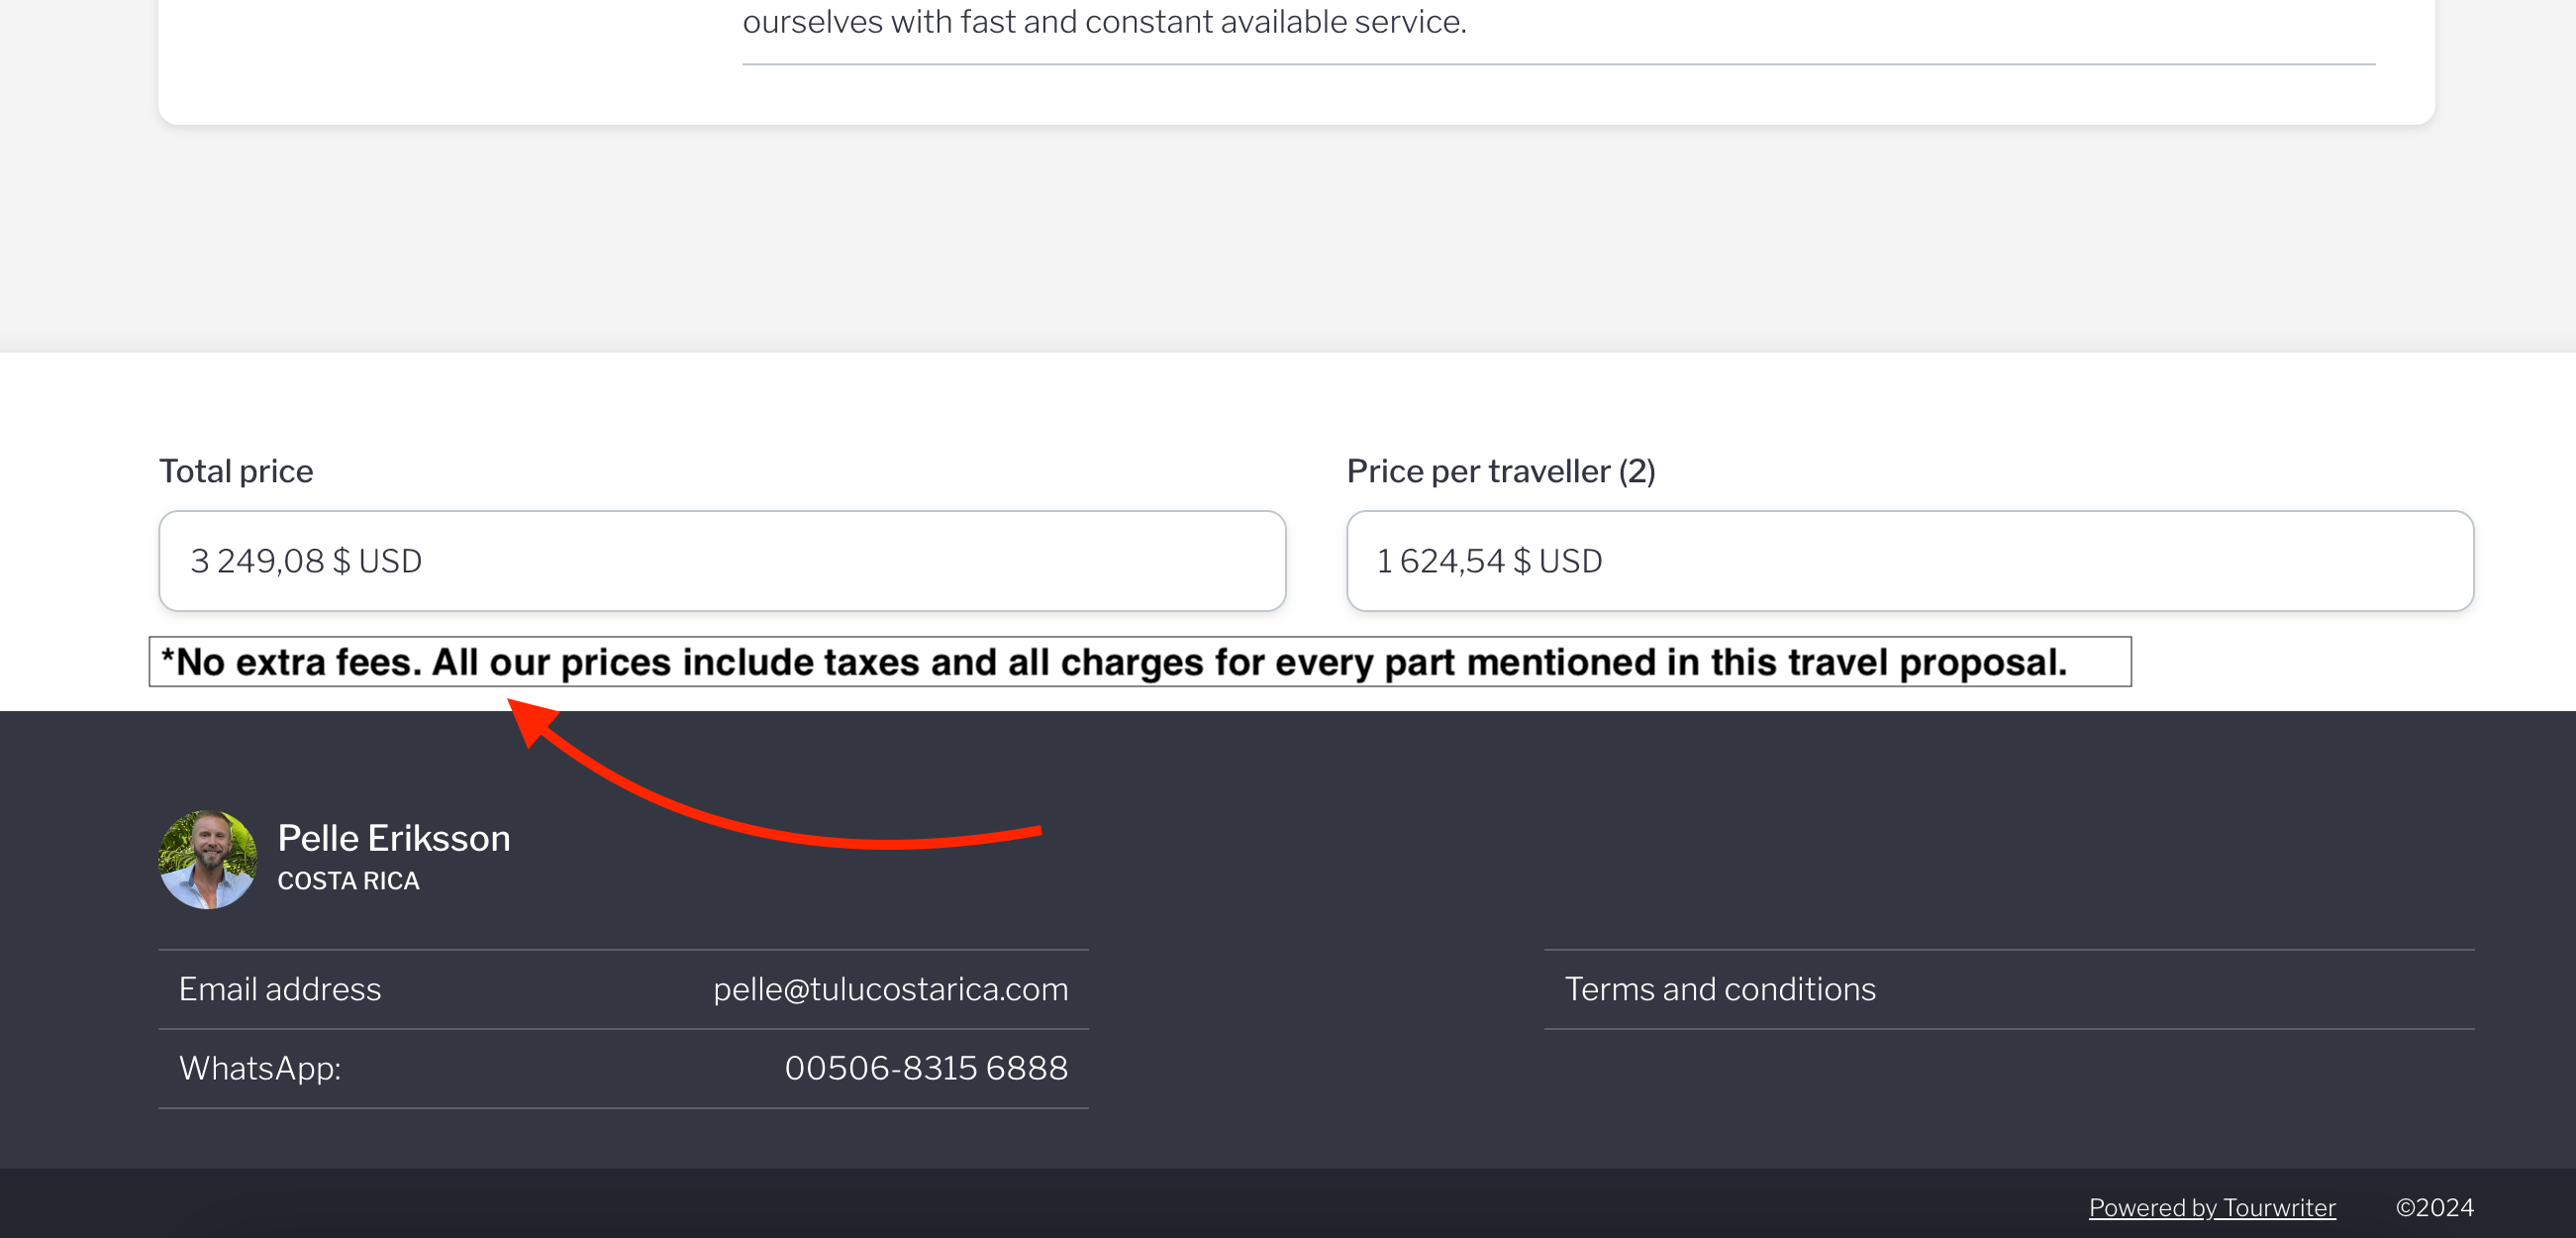Click the Price per traveller value field
This screenshot has width=2576, height=1238.
coord(1909,561)
